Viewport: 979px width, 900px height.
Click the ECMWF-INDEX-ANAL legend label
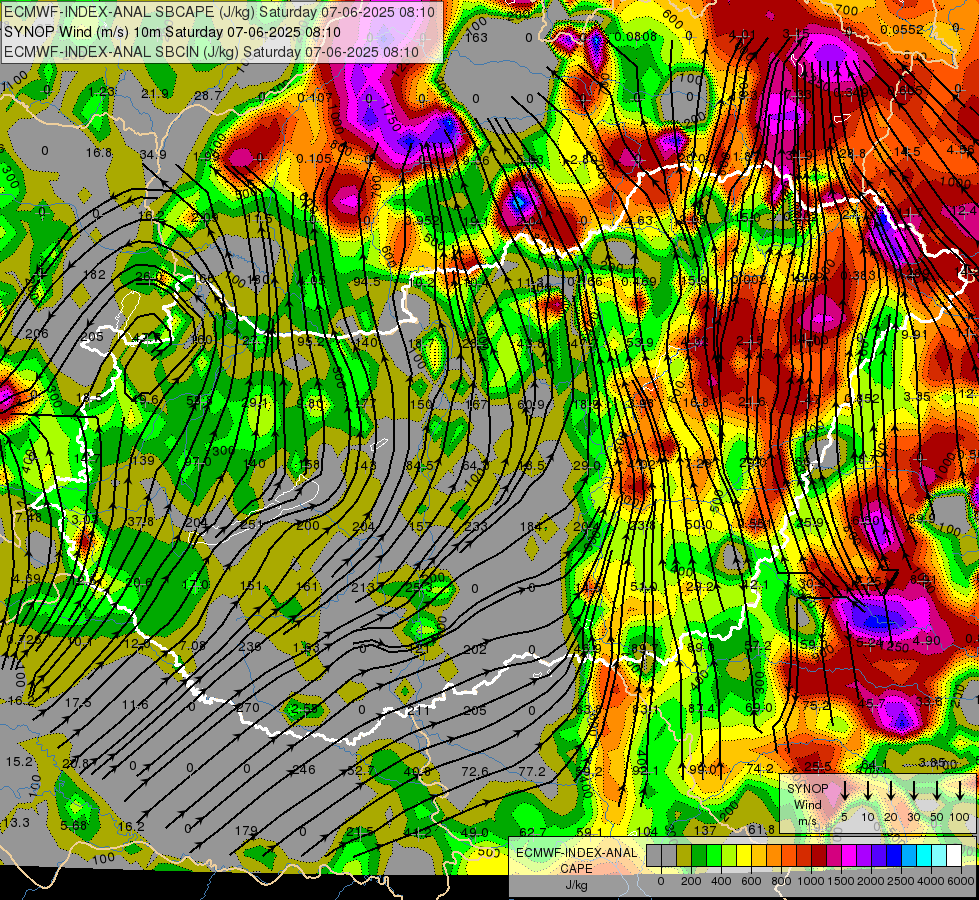tap(577, 853)
